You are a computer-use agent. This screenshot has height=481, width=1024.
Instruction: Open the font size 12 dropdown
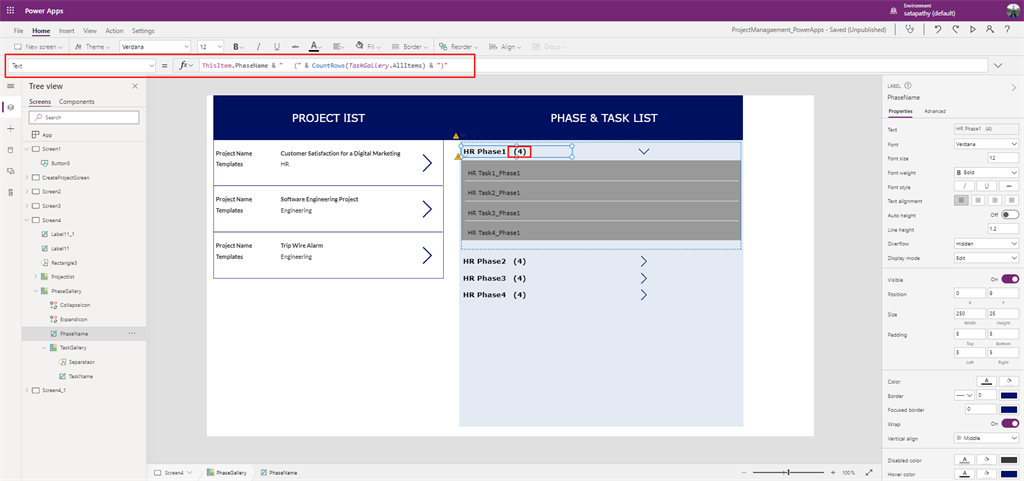coord(211,47)
